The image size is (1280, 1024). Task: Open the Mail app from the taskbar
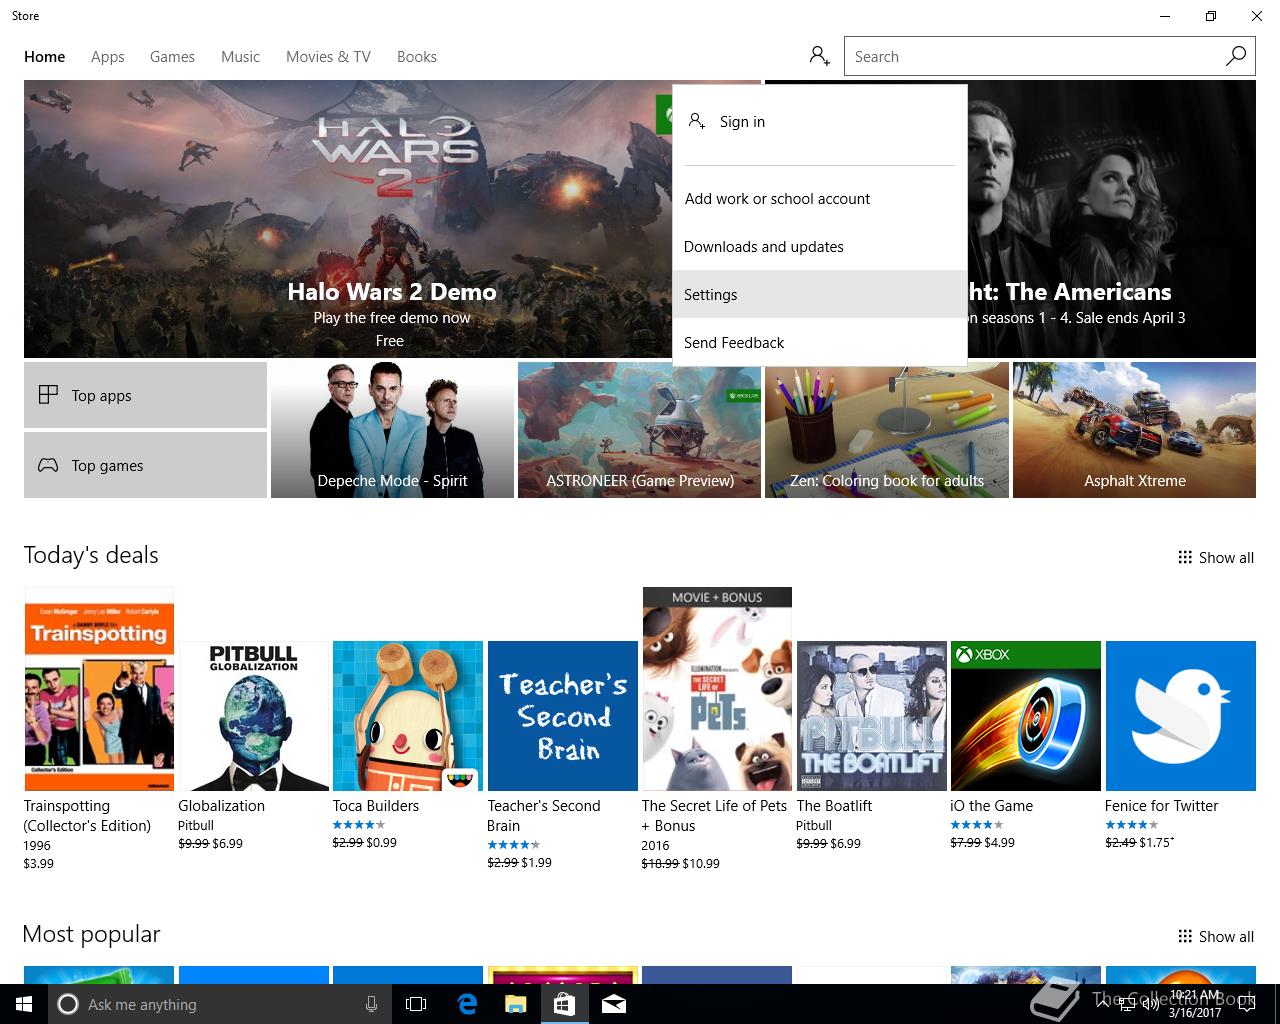(x=614, y=1004)
